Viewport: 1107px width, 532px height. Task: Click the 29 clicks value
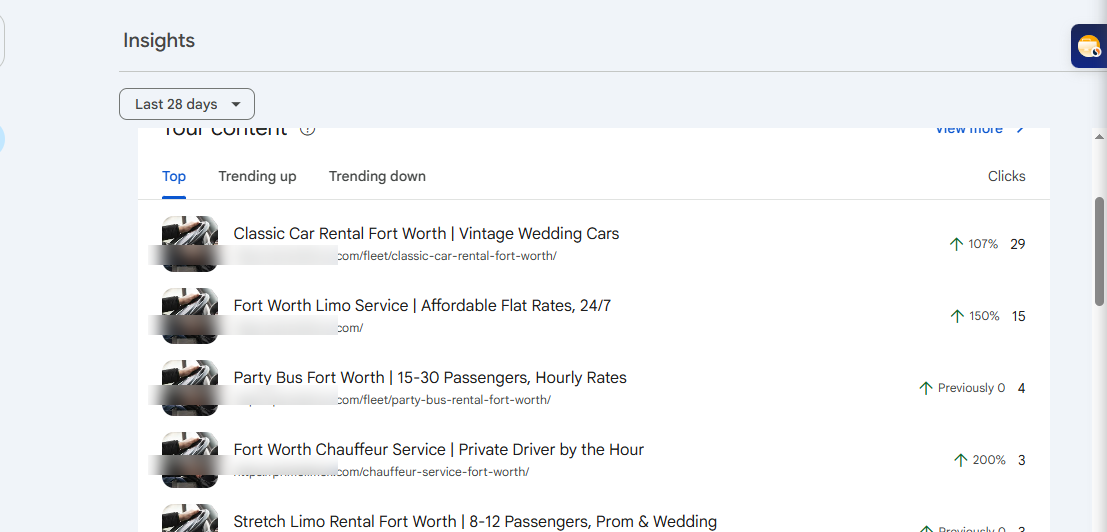click(1017, 244)
